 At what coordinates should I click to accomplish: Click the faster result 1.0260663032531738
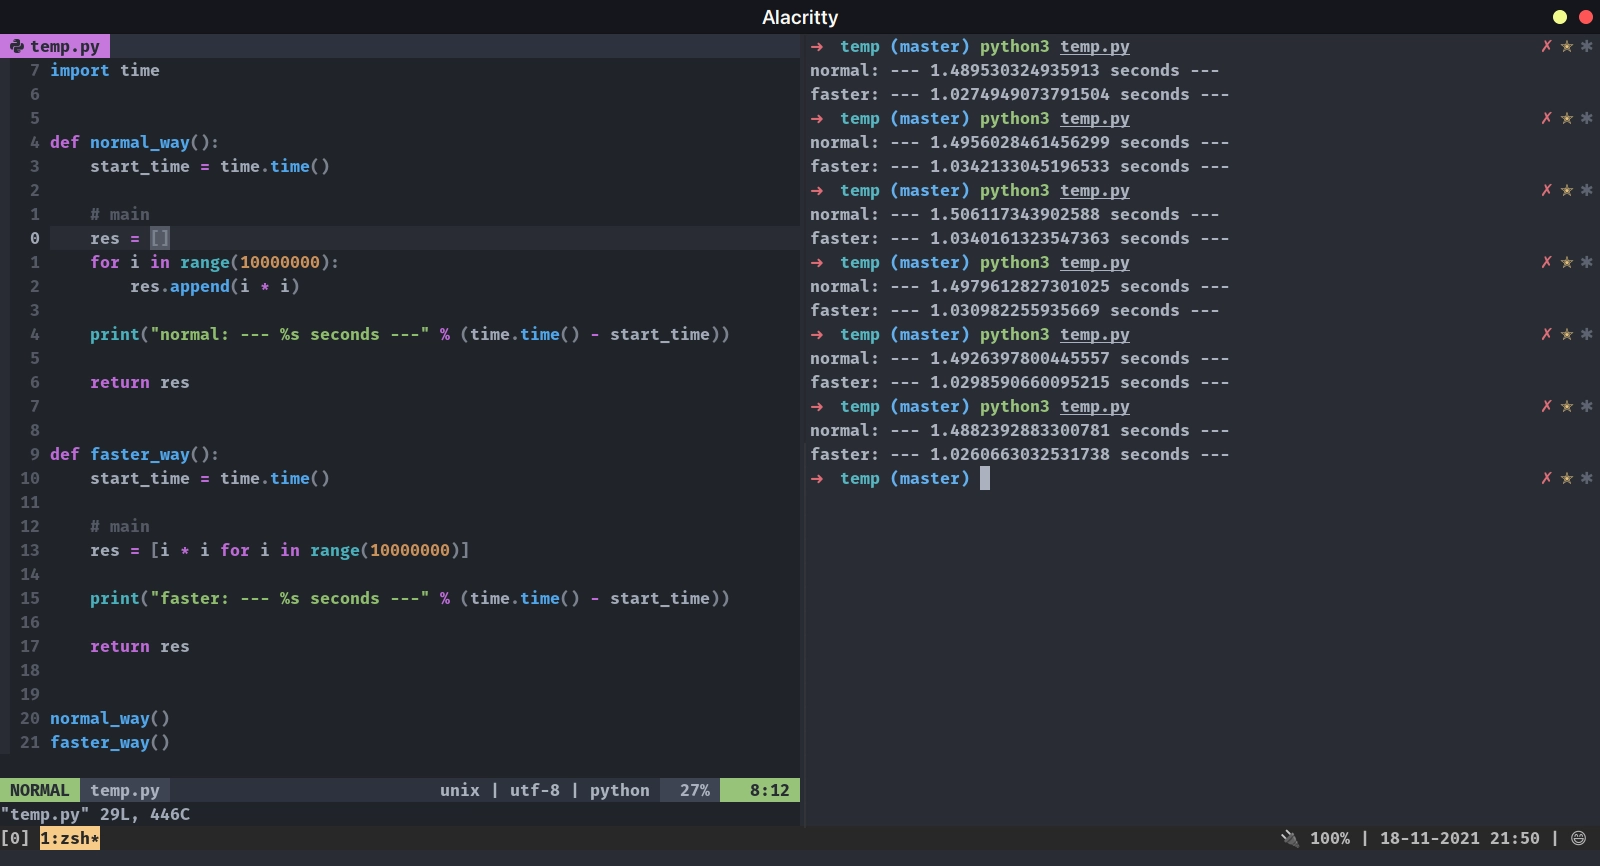(x=1020, y=454)
